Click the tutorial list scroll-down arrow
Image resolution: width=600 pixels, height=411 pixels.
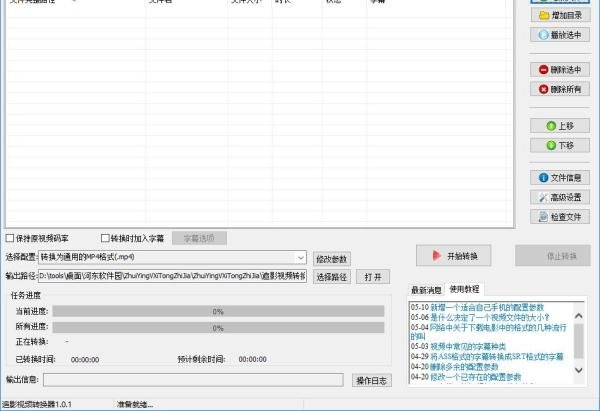(x=579, y=370)
